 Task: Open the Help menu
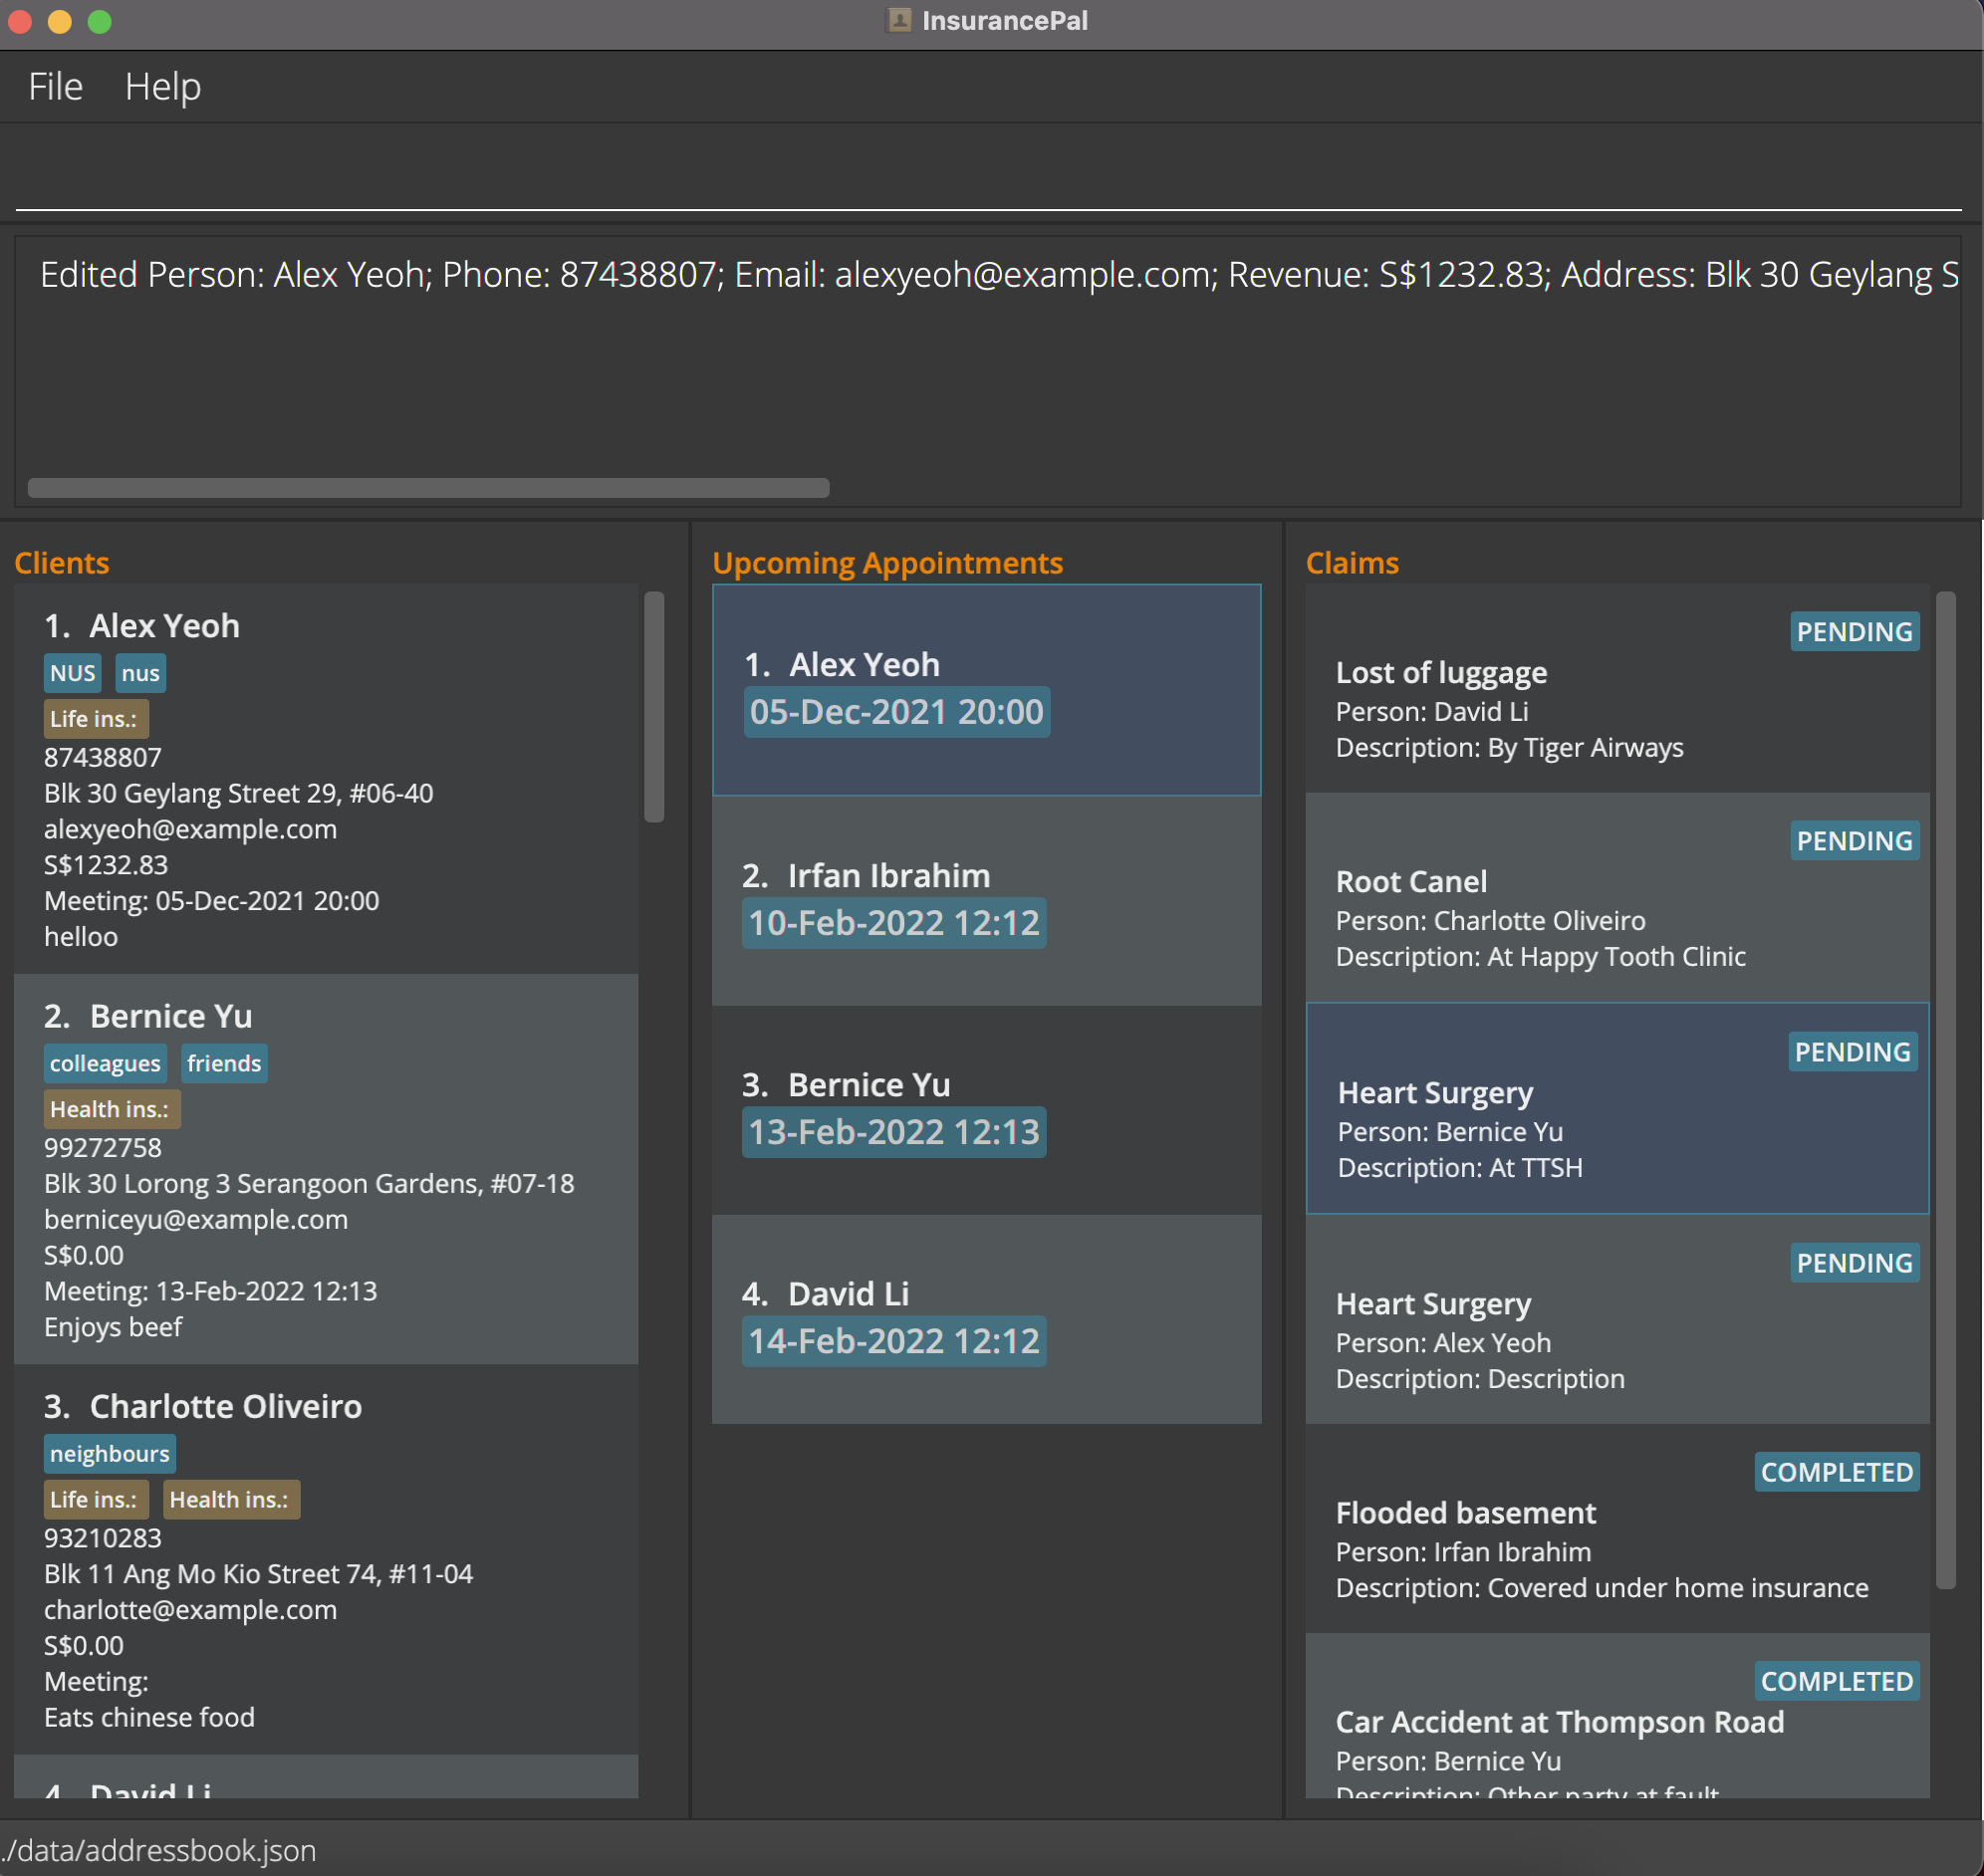pyautogui.click(x=162, y=87)
